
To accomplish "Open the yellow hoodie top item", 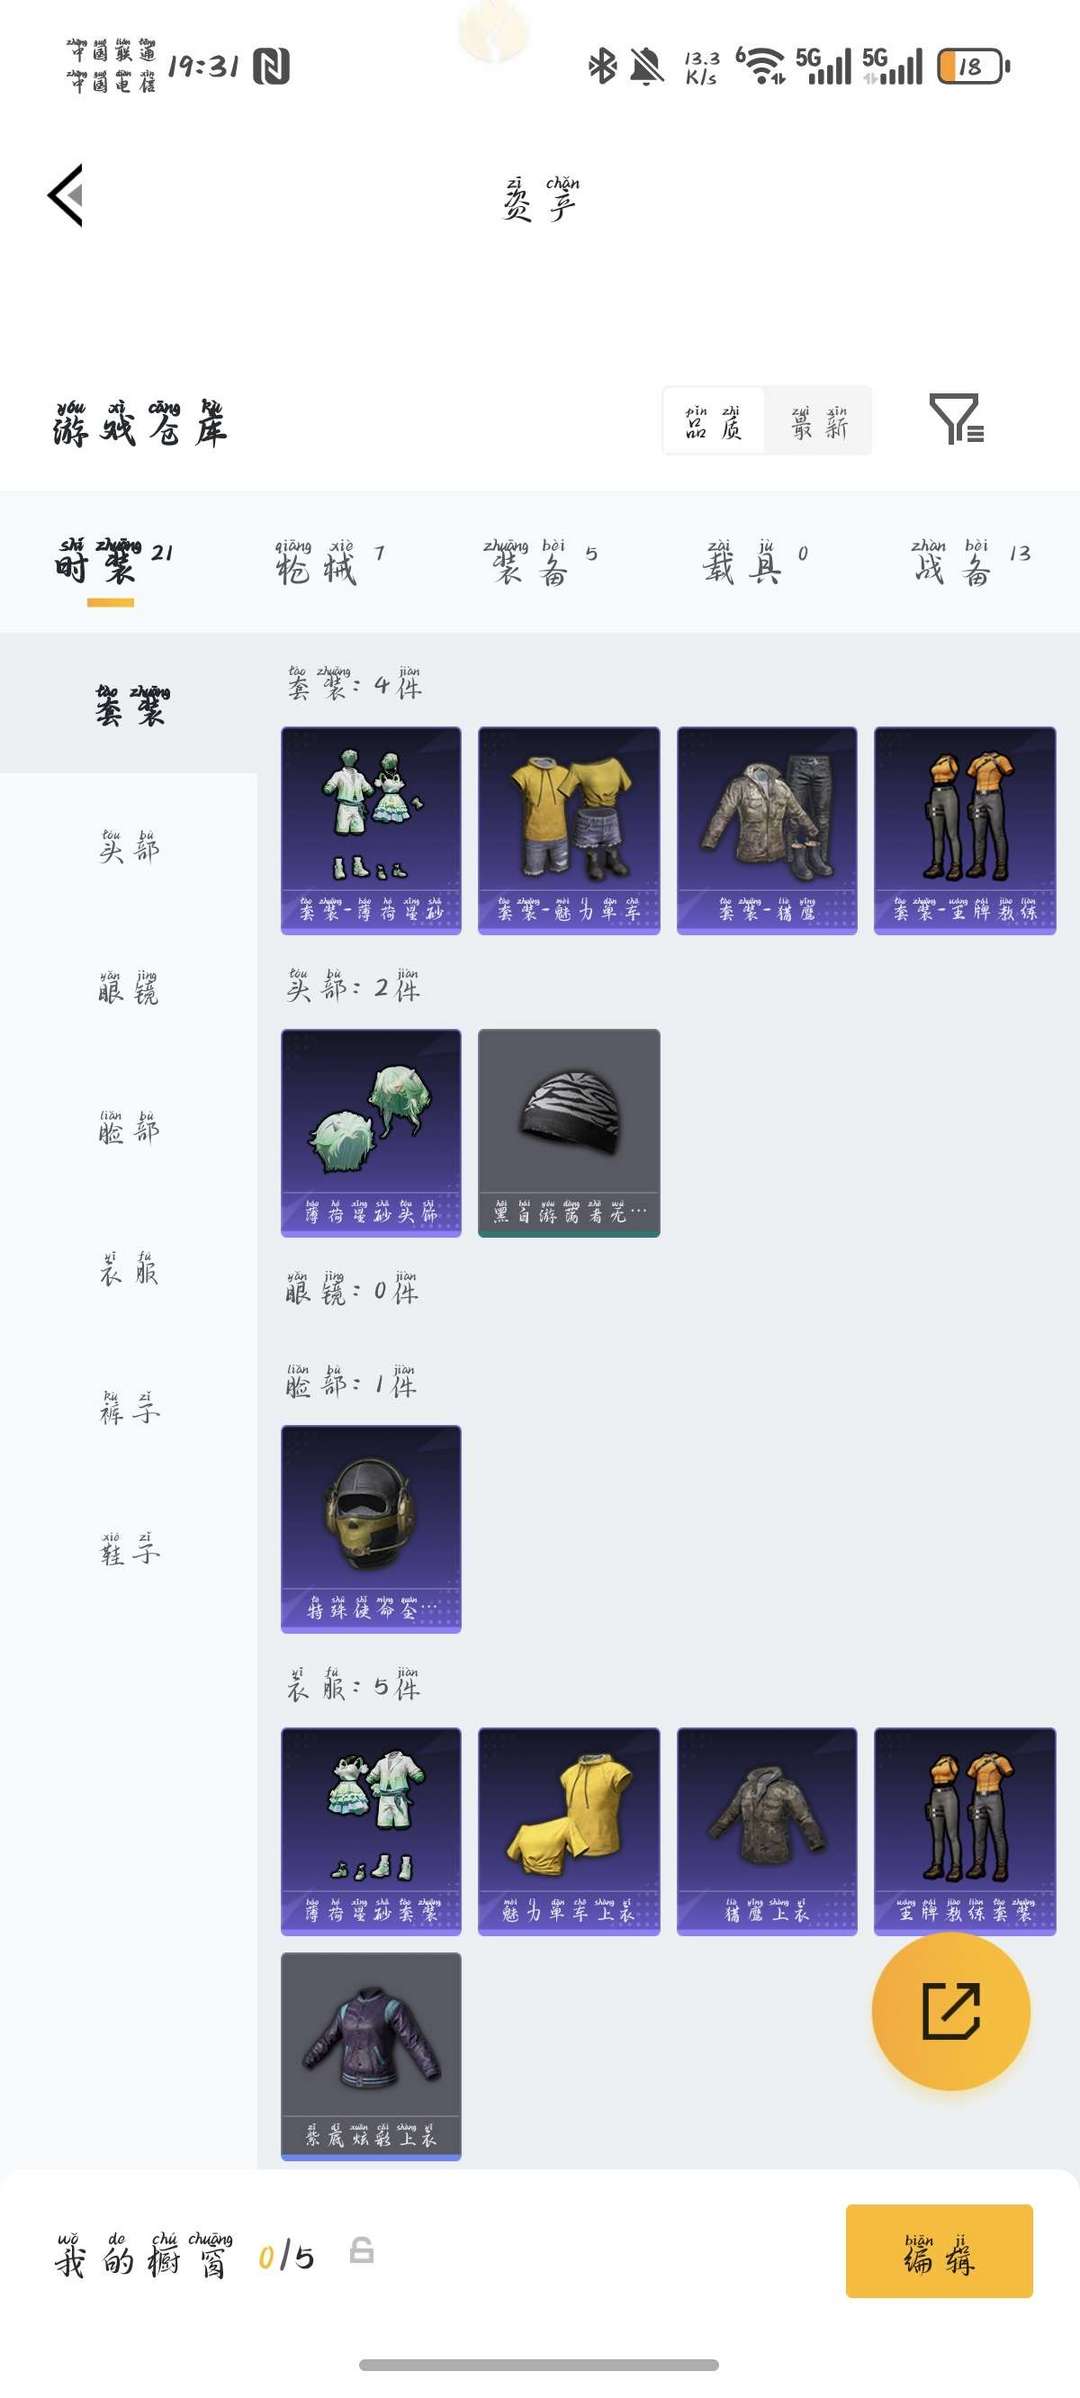I will click(569, 1832).
